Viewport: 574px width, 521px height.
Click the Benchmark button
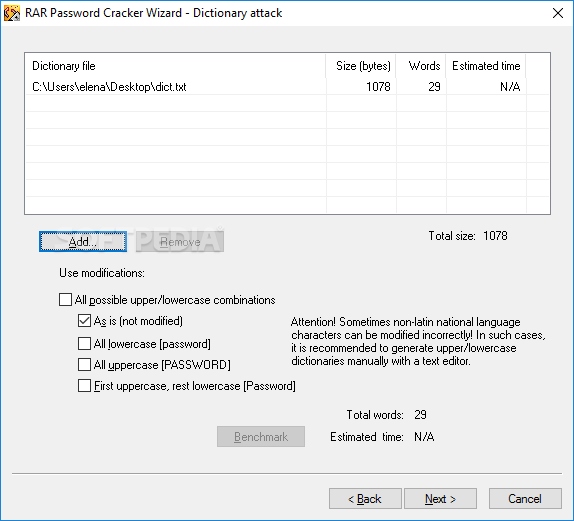[x=261, y=436]
